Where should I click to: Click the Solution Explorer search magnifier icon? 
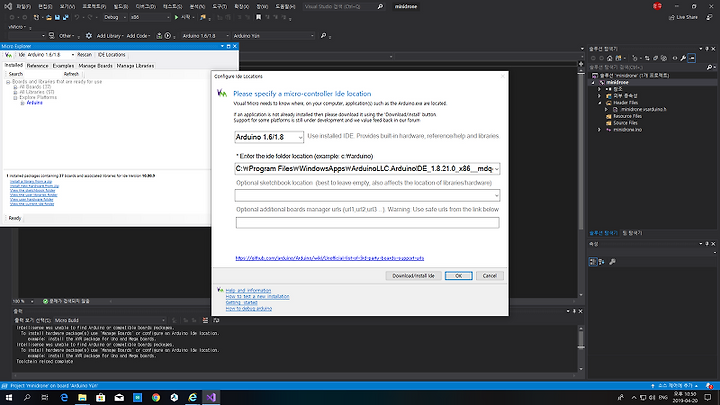pos(709,68)
